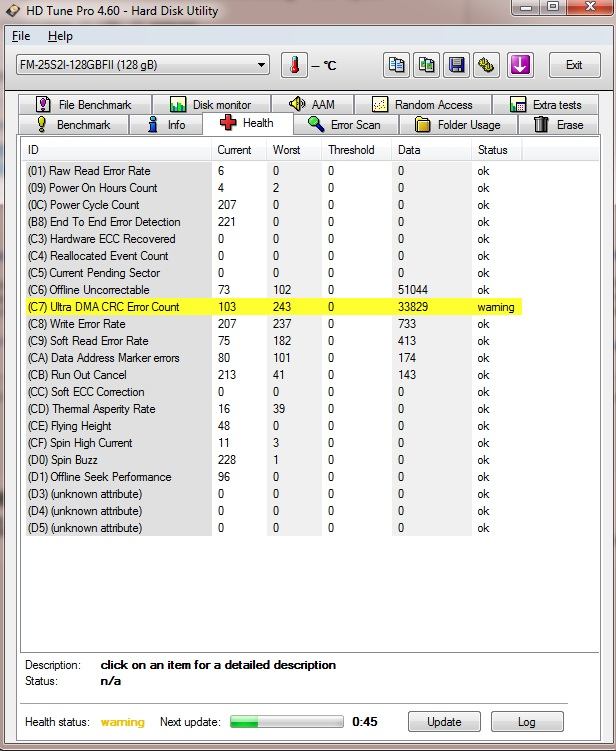Open the options wrench icon
616x751 pixels.
pos(486,65)
